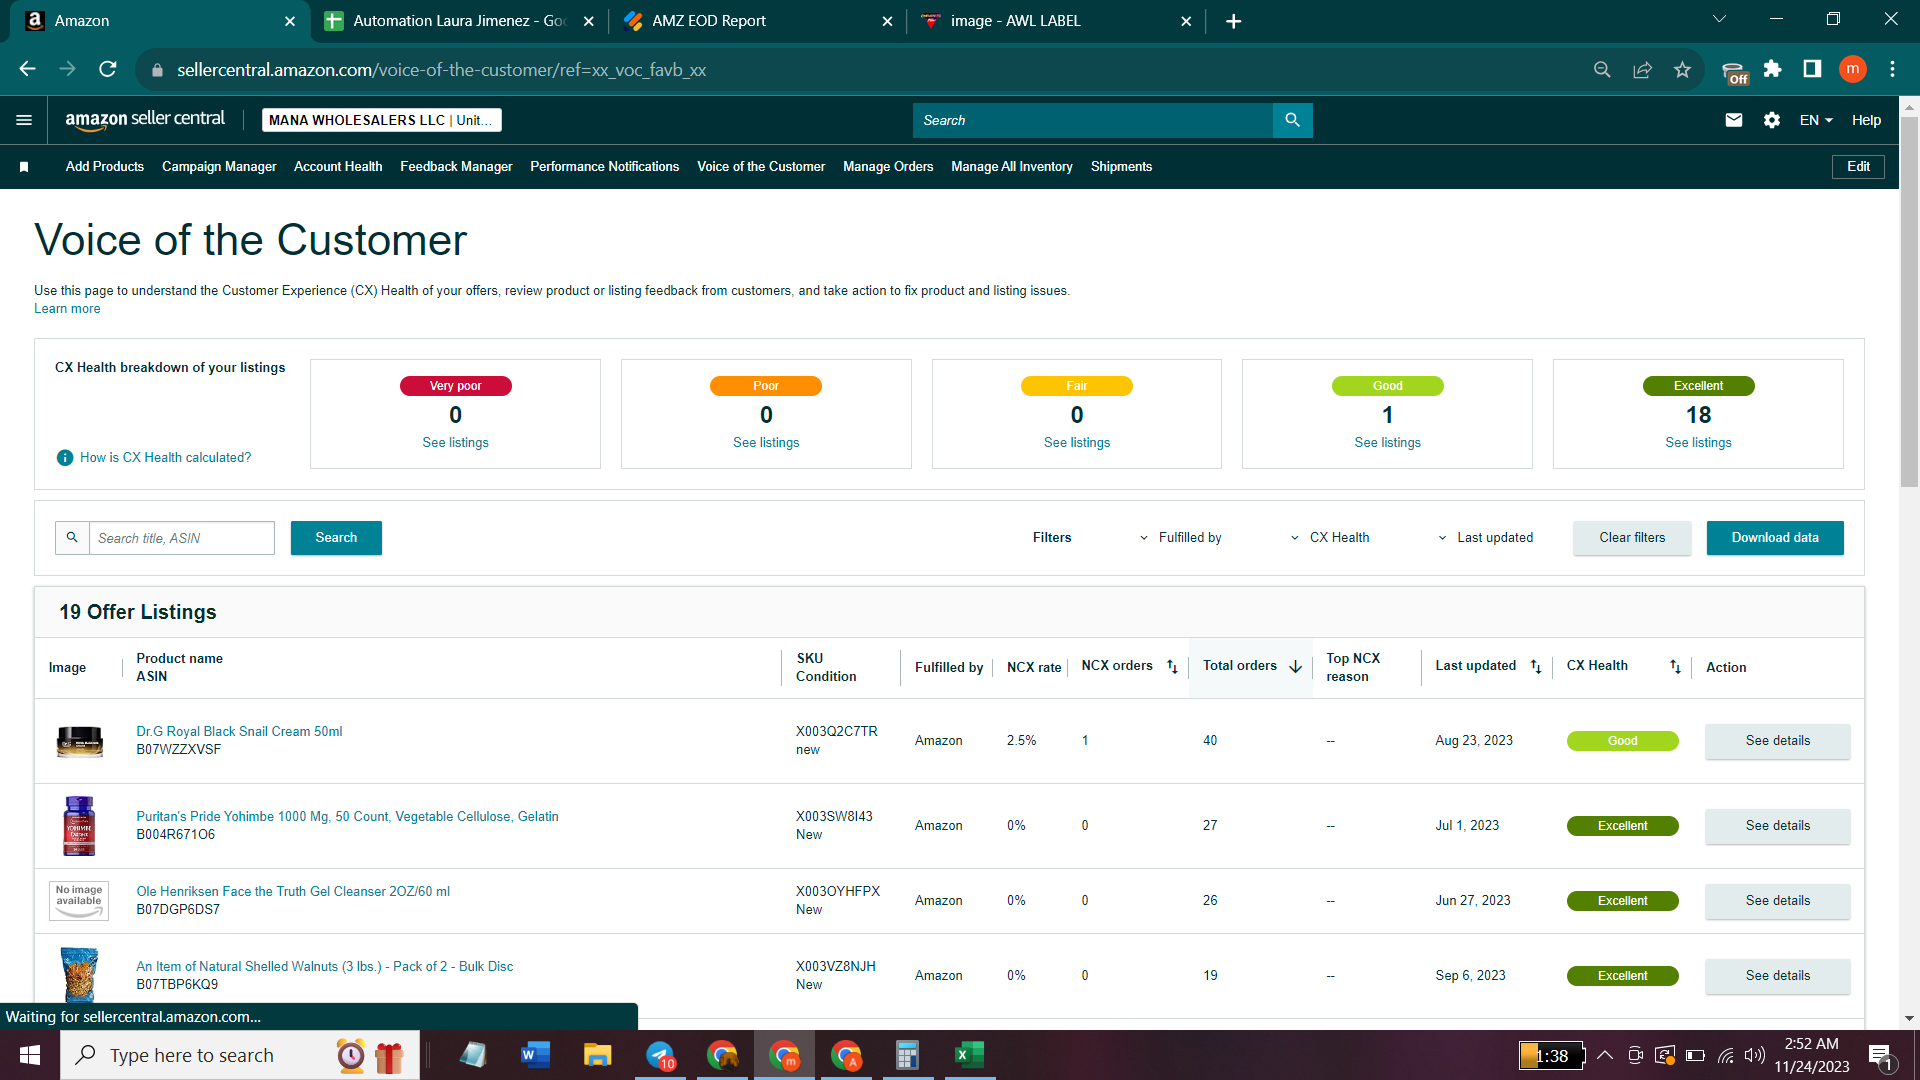See details for Ole Henriksen Gel Cleanser

[1778, 901]
